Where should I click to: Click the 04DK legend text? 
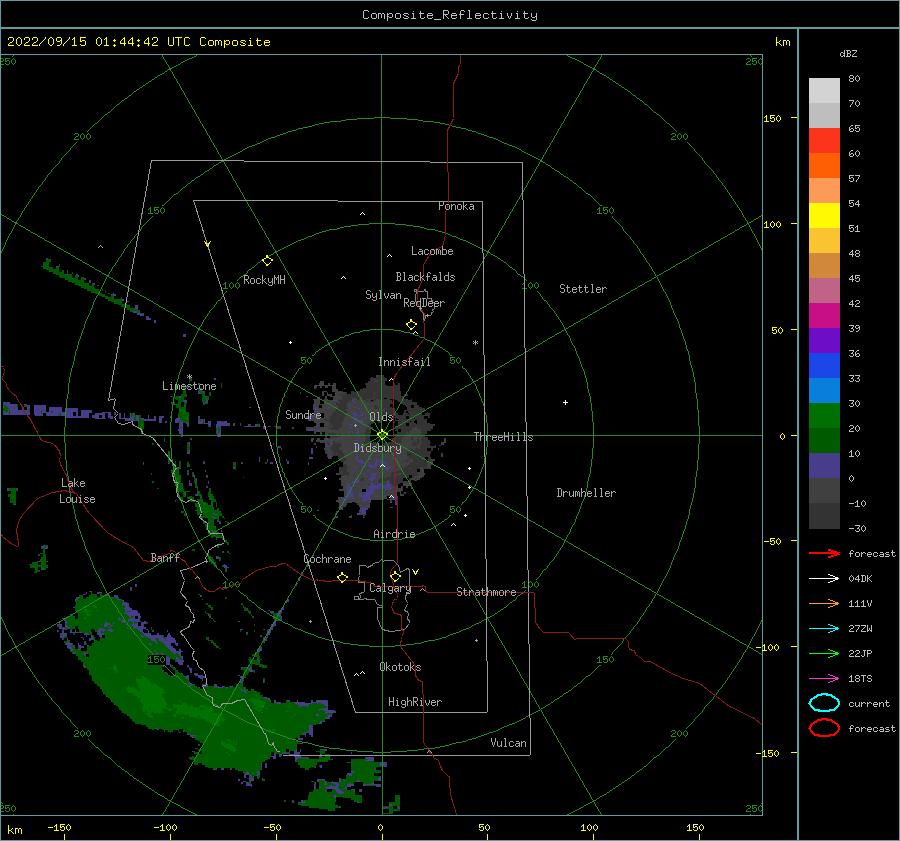[860, 578]
